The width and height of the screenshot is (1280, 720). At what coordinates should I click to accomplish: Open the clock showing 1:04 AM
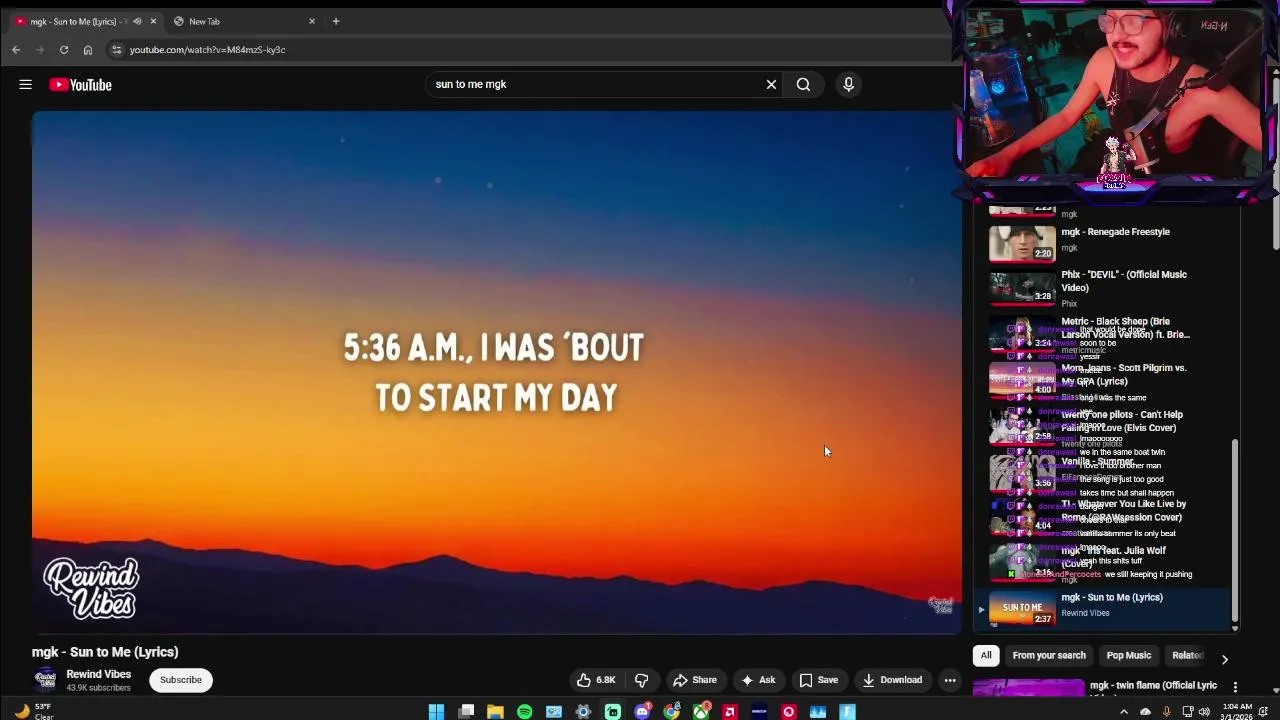[1236, 711]
